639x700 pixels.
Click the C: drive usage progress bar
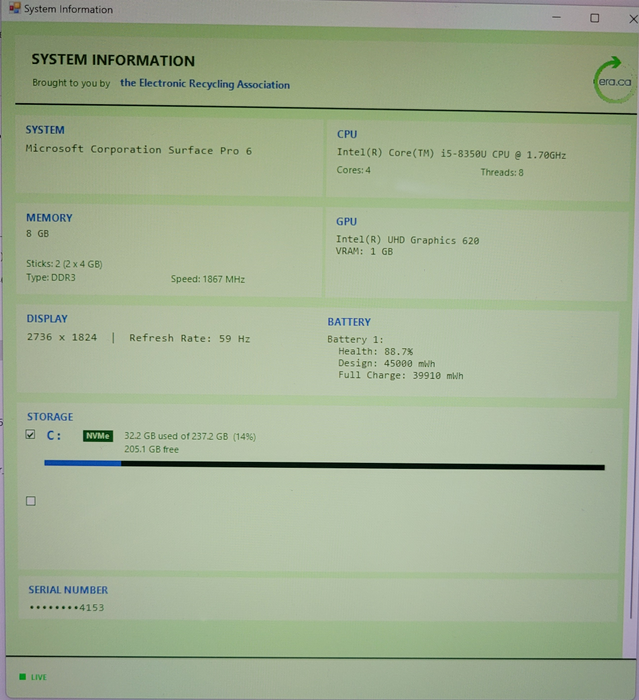point(325,465)
